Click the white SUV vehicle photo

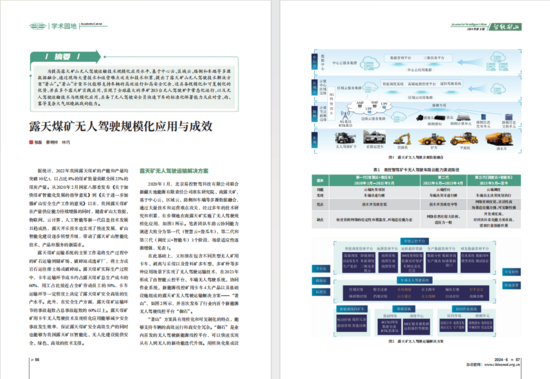point(374,137)
